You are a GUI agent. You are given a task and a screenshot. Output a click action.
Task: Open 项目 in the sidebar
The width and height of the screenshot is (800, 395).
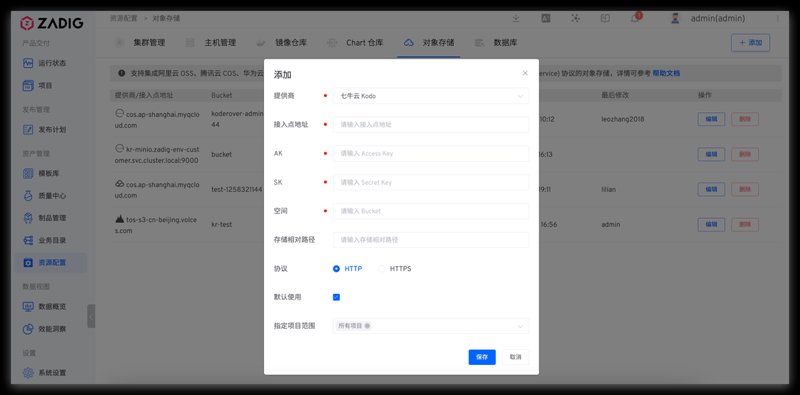pyautogui.click(x=38, y=86)
